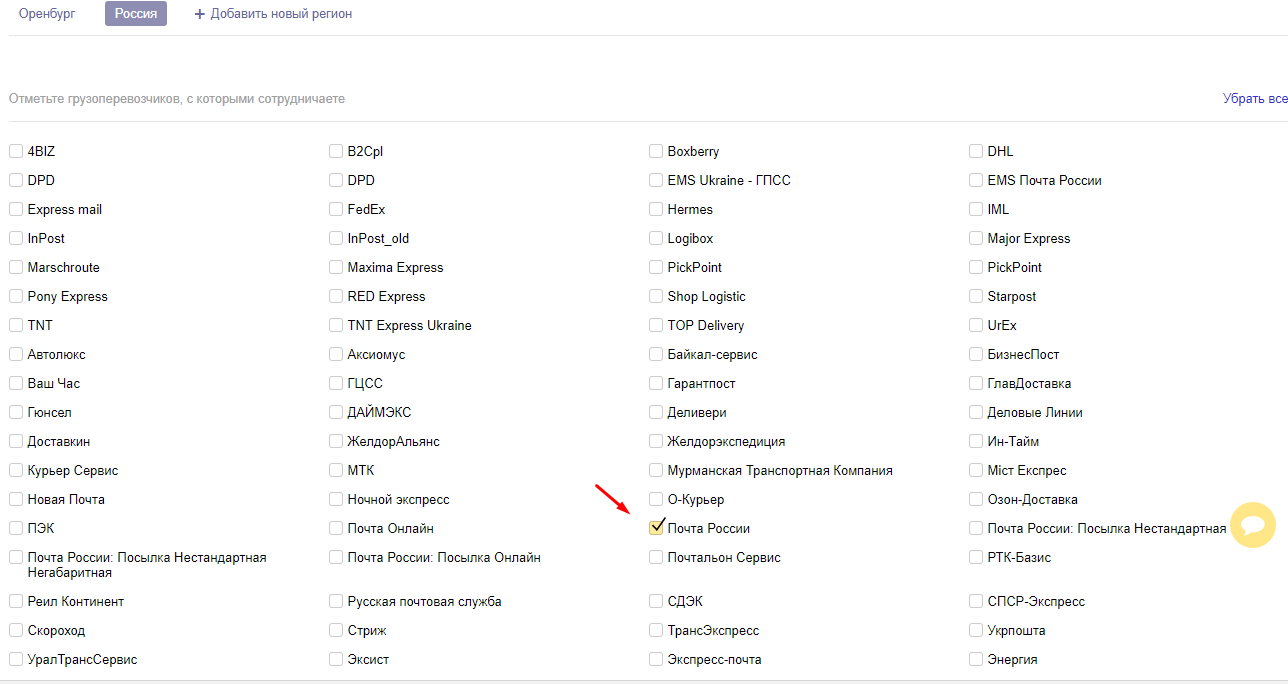Screen dimensions: 1288x684
Task: Select the RED Express checkbox
Action: point(336,296)
